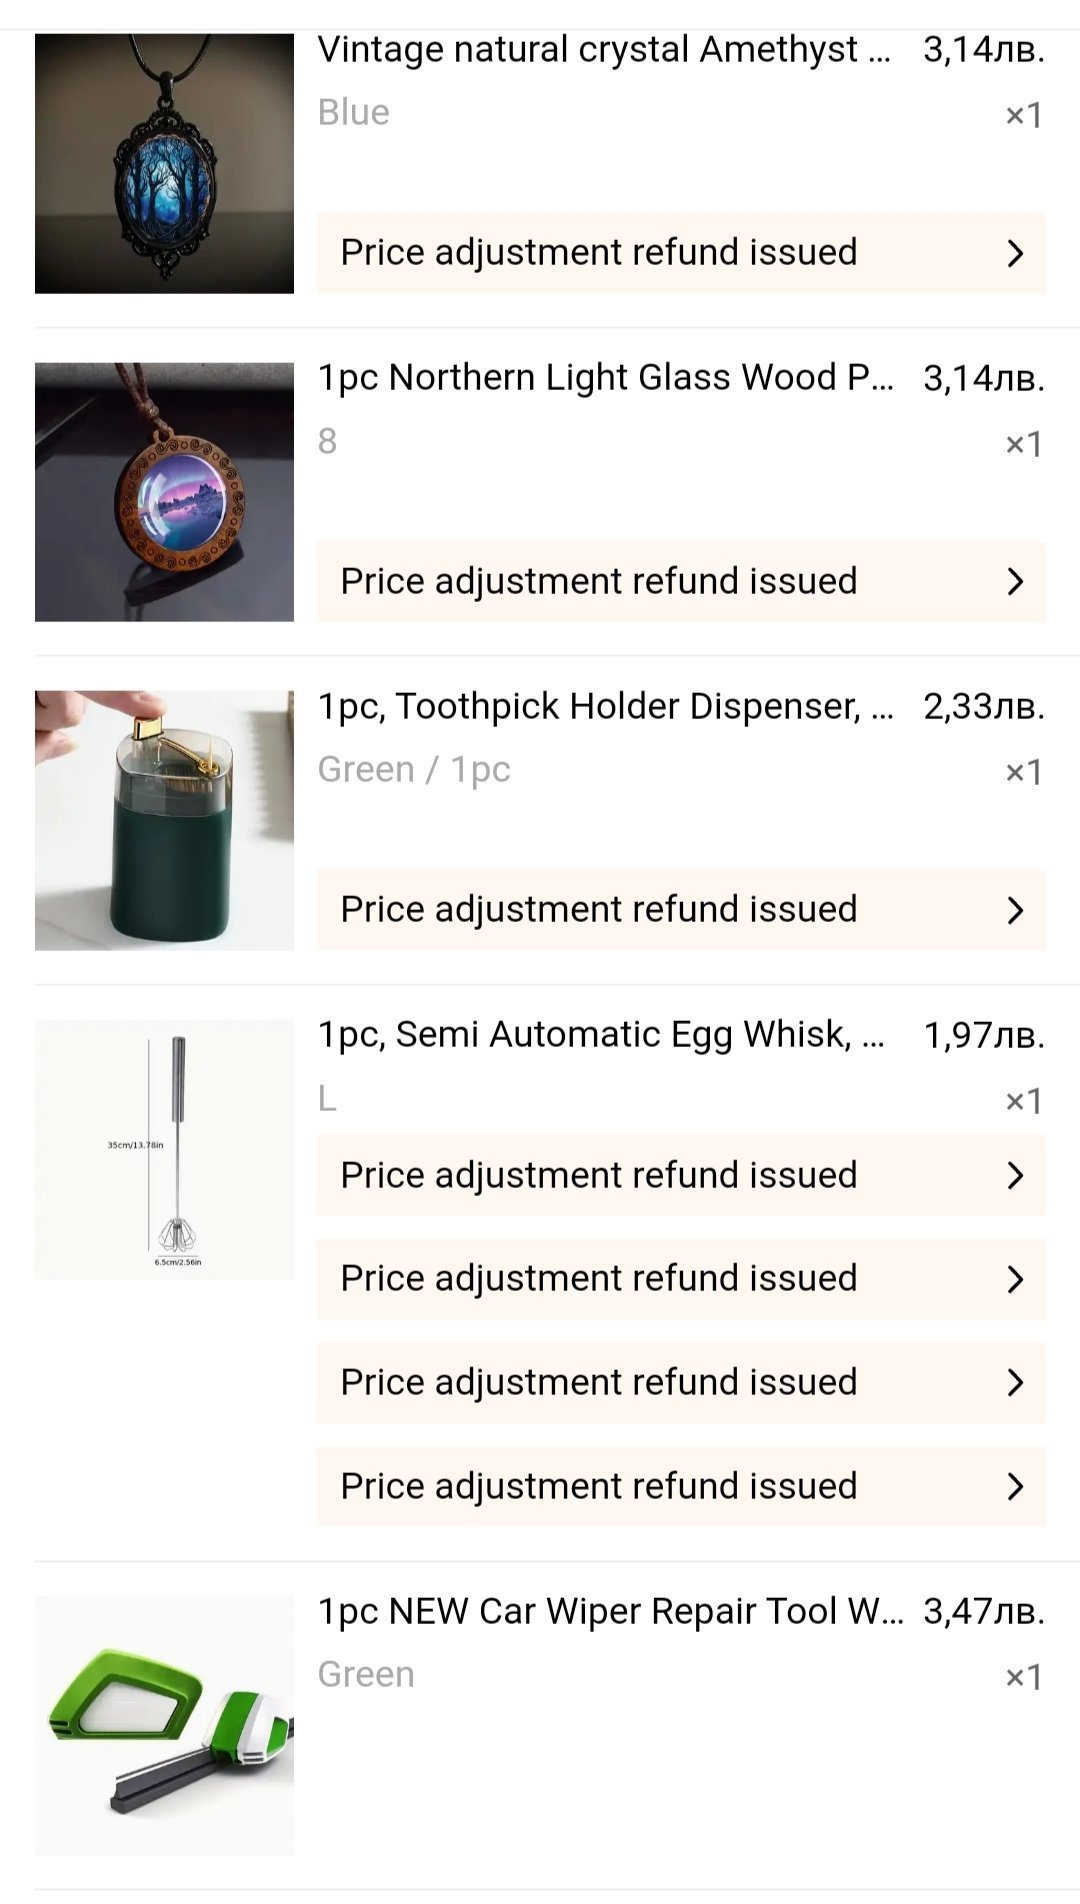The image size is (1080, 1904).
Task: Expand the toothpick holder refund banner arrow
Action: click(1015, 910)
